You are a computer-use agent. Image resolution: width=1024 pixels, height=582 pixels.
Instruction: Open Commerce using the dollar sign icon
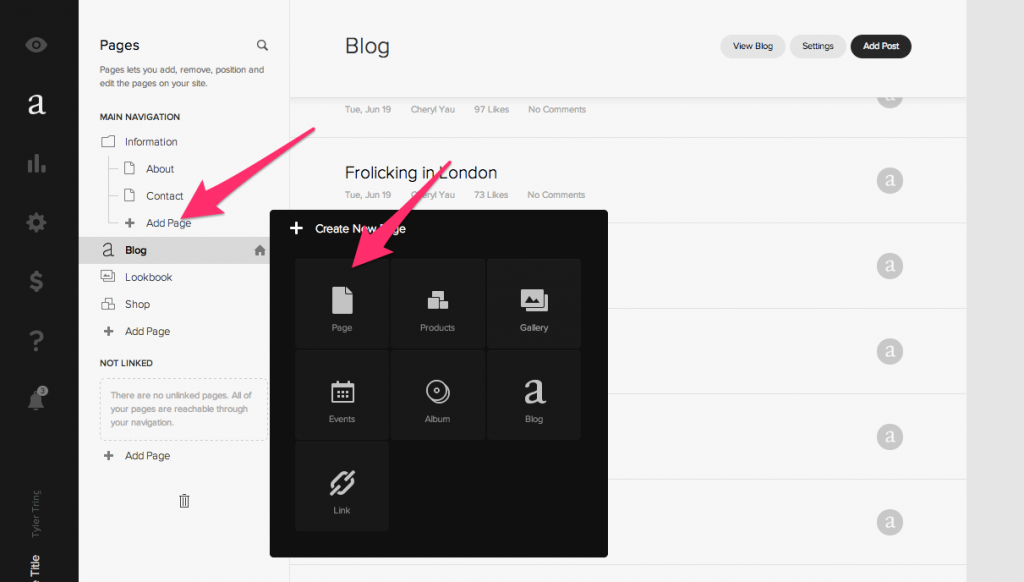pyautogui.click(x=36, y=281)
